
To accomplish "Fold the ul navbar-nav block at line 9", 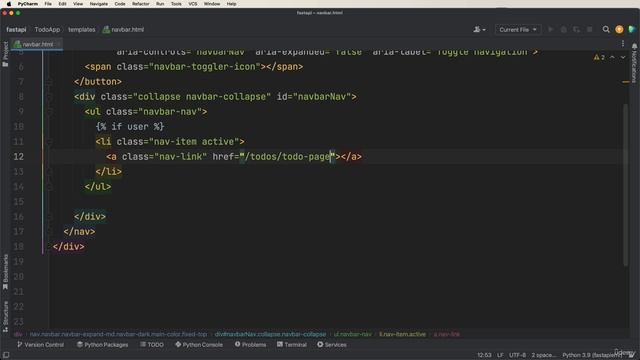I will 49,111.
